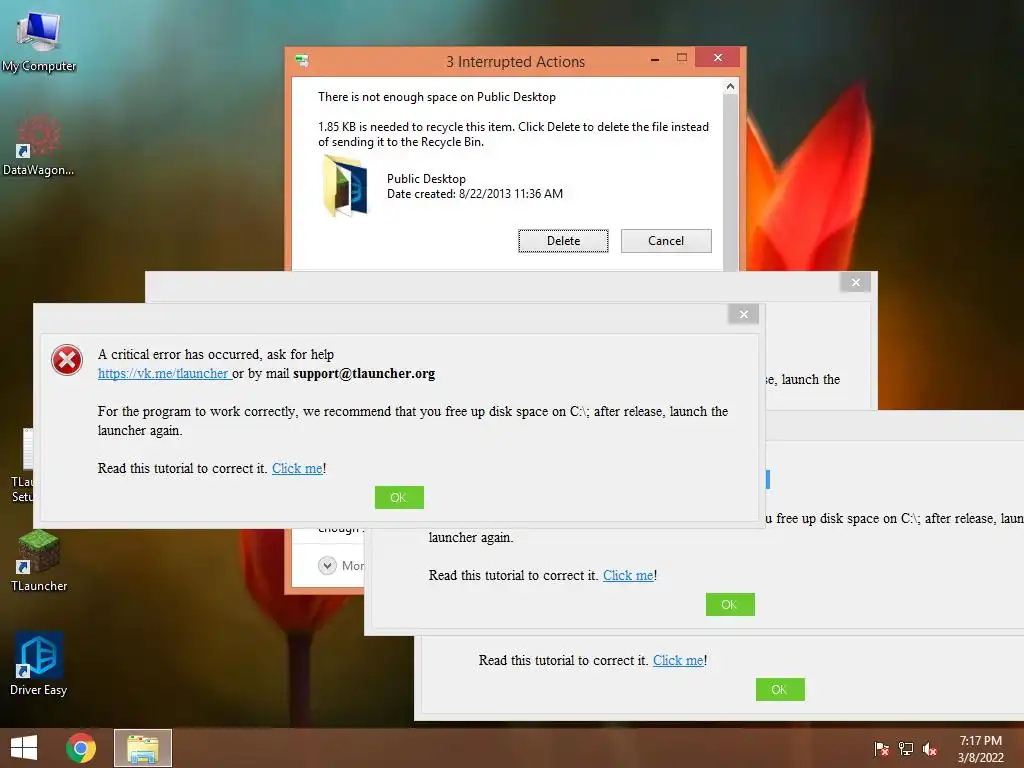Close the 3 Interrupted Actions window

tap(718, 57)
